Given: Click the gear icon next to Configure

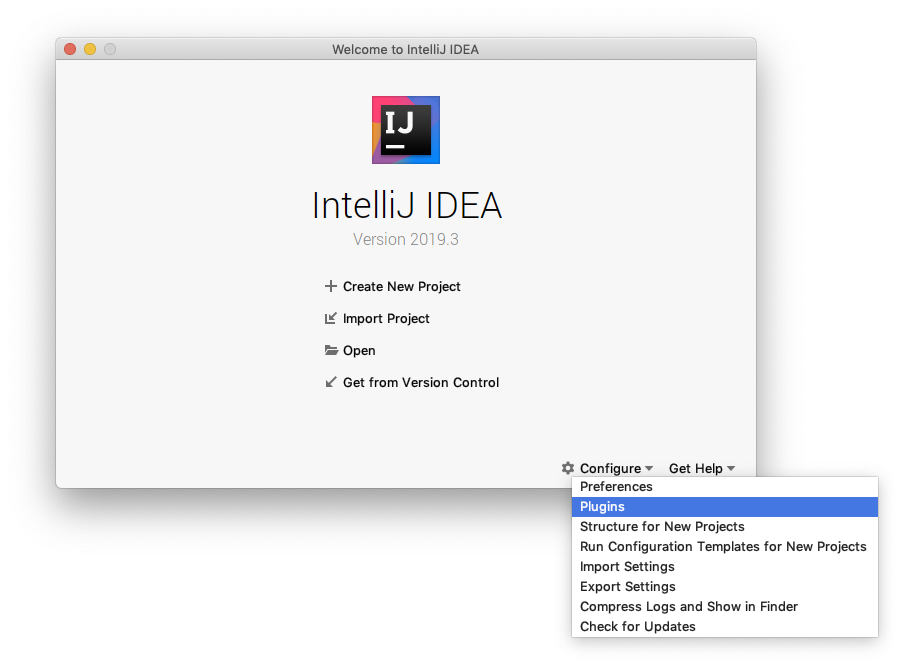Looking at the screenshot, I should [x=568, y=468].
